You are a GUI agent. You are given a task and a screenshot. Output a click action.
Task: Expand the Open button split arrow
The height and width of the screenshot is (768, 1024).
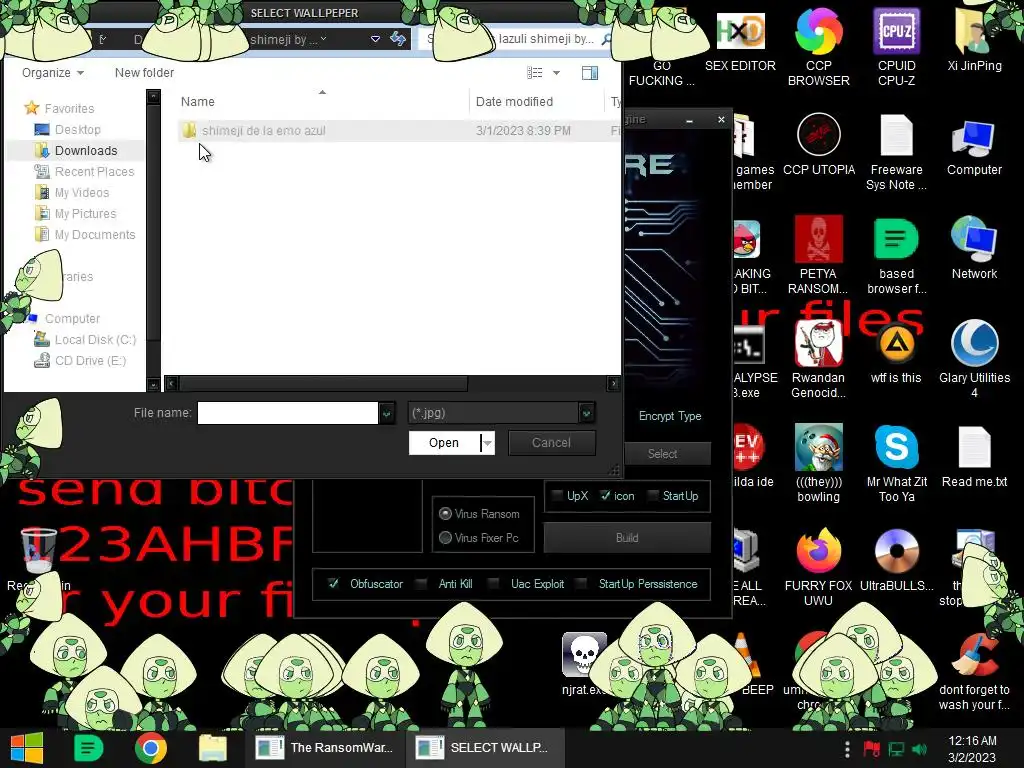click(487, 443)
